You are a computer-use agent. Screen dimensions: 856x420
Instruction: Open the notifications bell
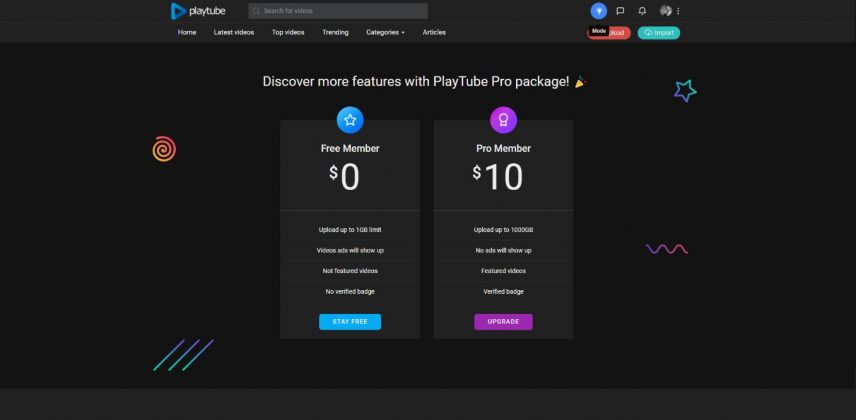tap(642, 11)
